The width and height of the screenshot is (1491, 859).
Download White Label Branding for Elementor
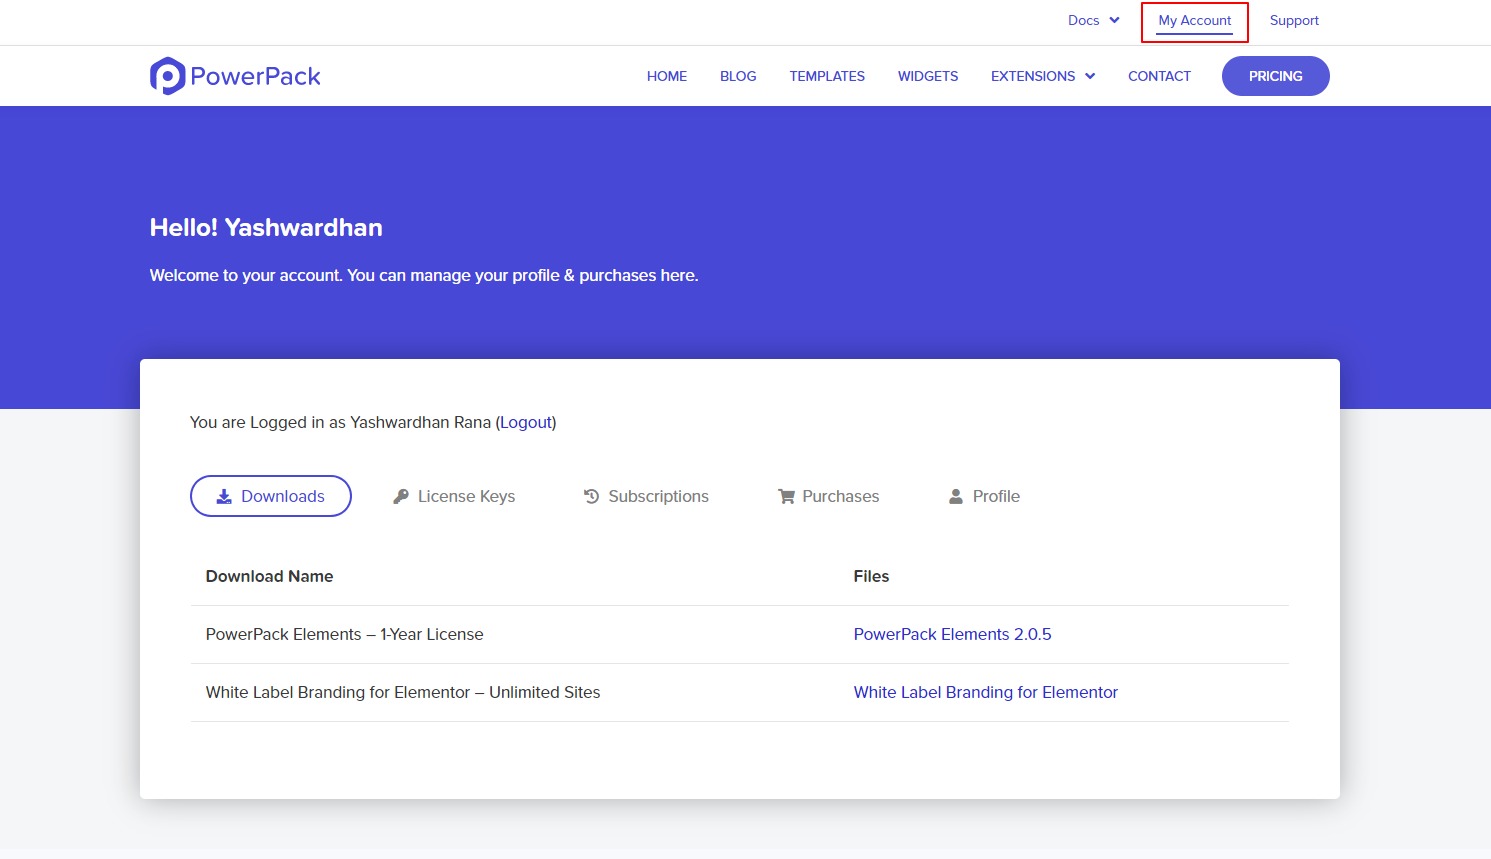tap(985, 692)
